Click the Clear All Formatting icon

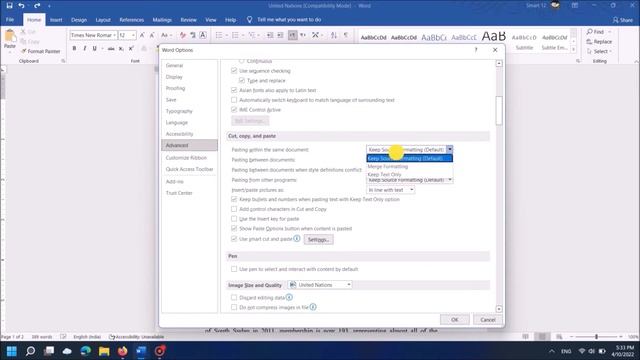pos(183,36)
